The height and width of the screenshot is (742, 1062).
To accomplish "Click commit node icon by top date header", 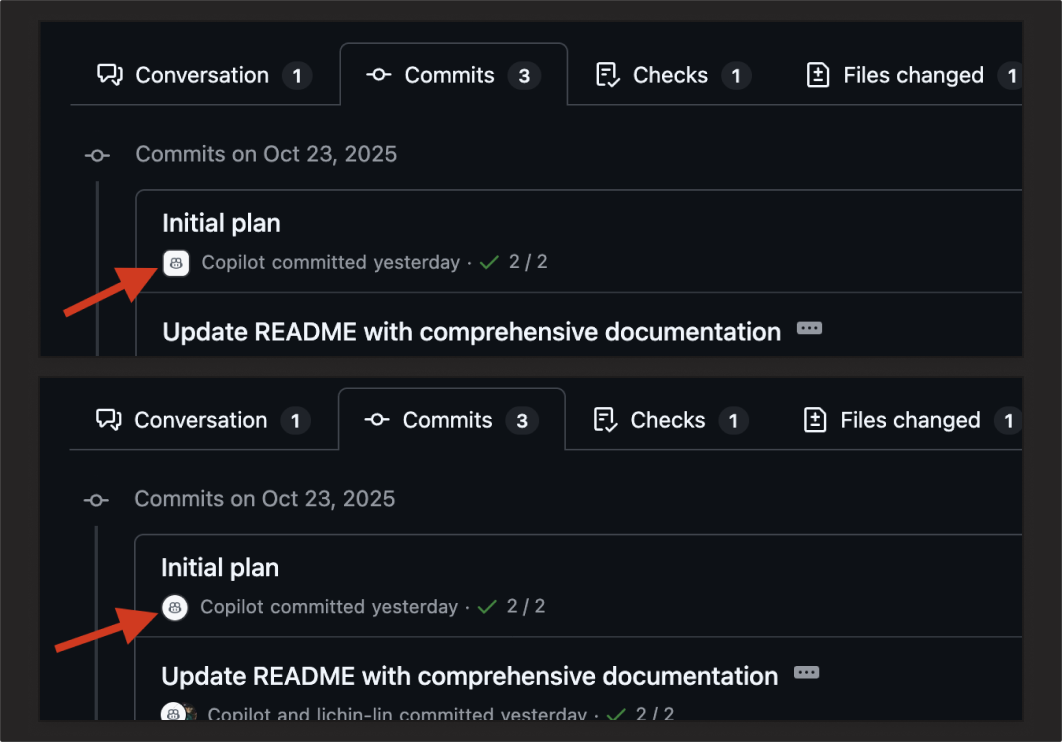I will tap(98, 156).
